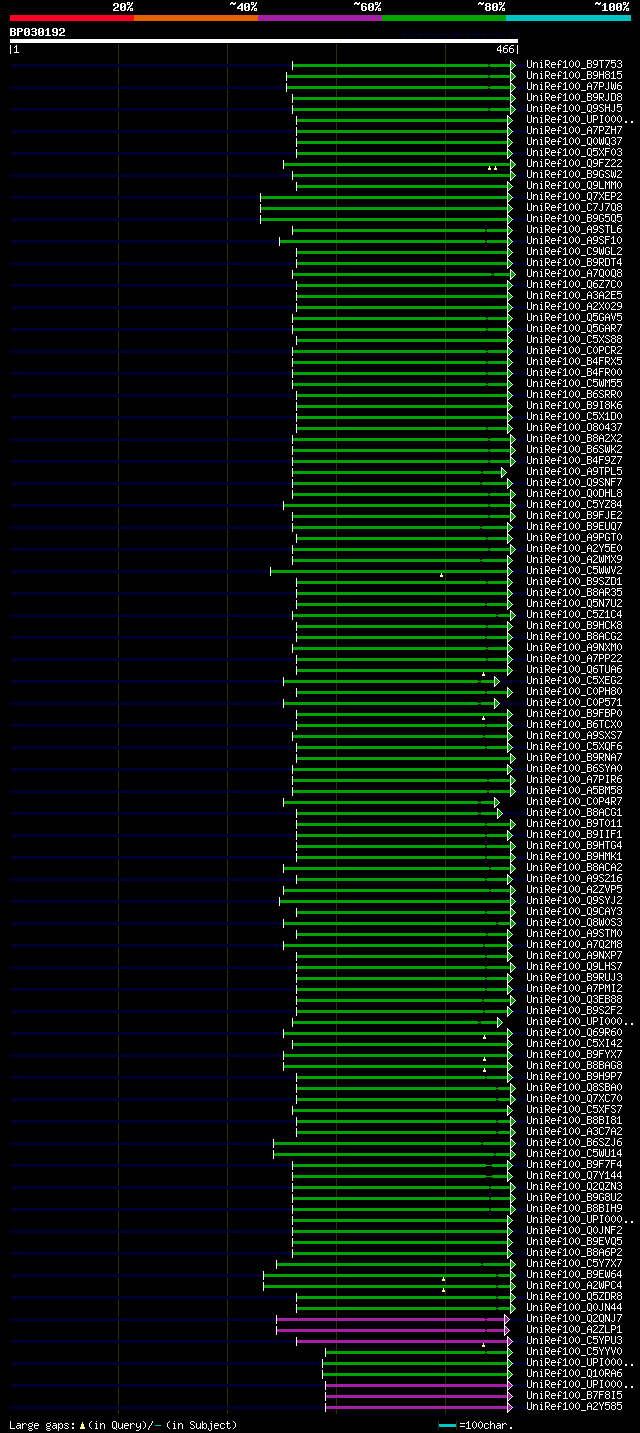The height and width of the screenshot is (1433, 640).
Task: Click hit label UniRef100_Q8W0S3
Action: point(574,923)
